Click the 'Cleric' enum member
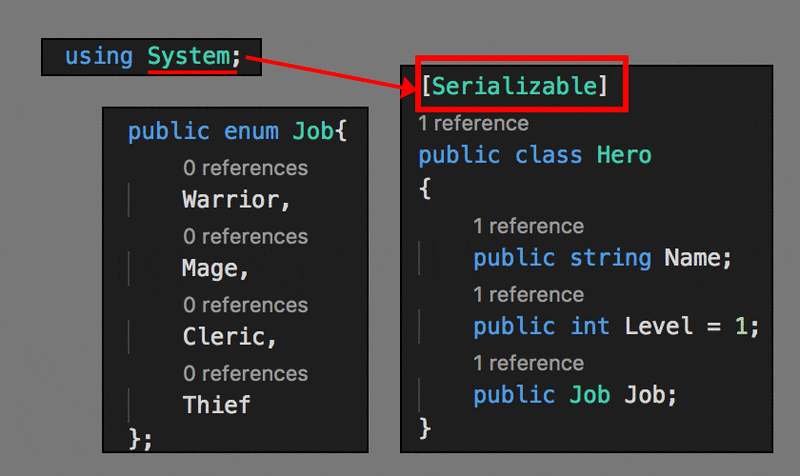 pos(223,337)
